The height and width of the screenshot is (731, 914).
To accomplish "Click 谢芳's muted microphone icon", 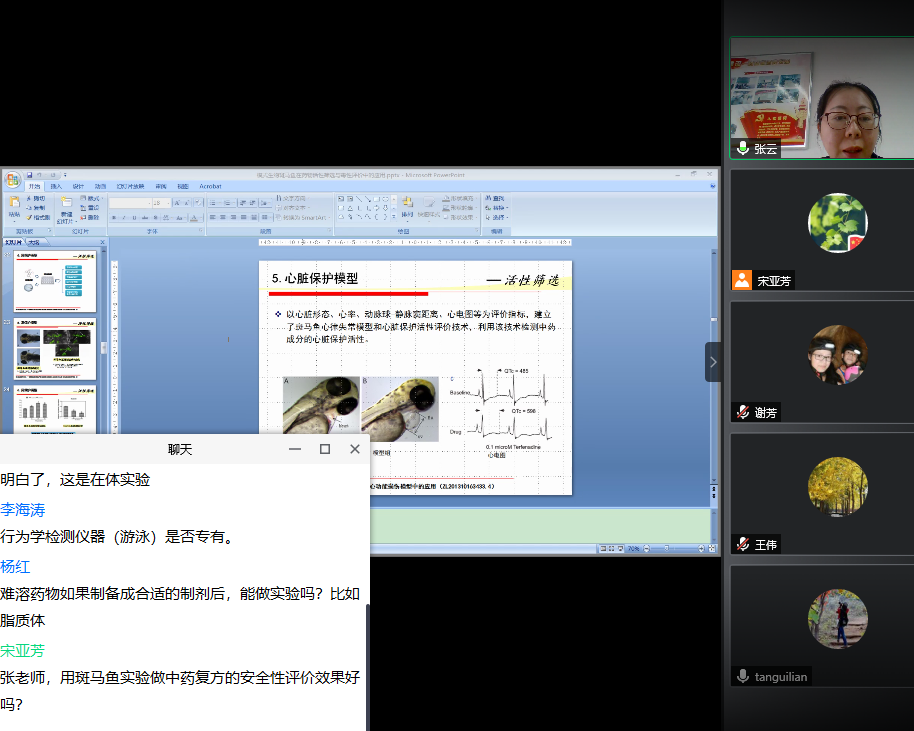I will point(743,412).
